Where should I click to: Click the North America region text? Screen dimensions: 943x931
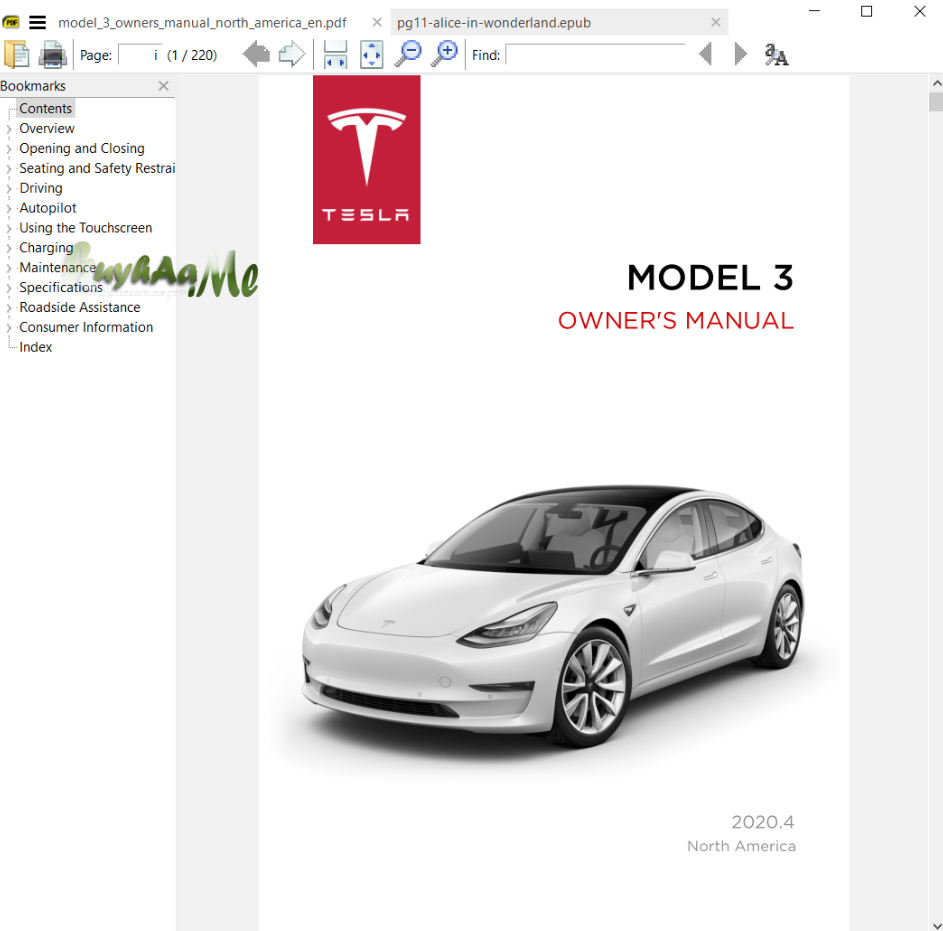[x=741, y=846]
